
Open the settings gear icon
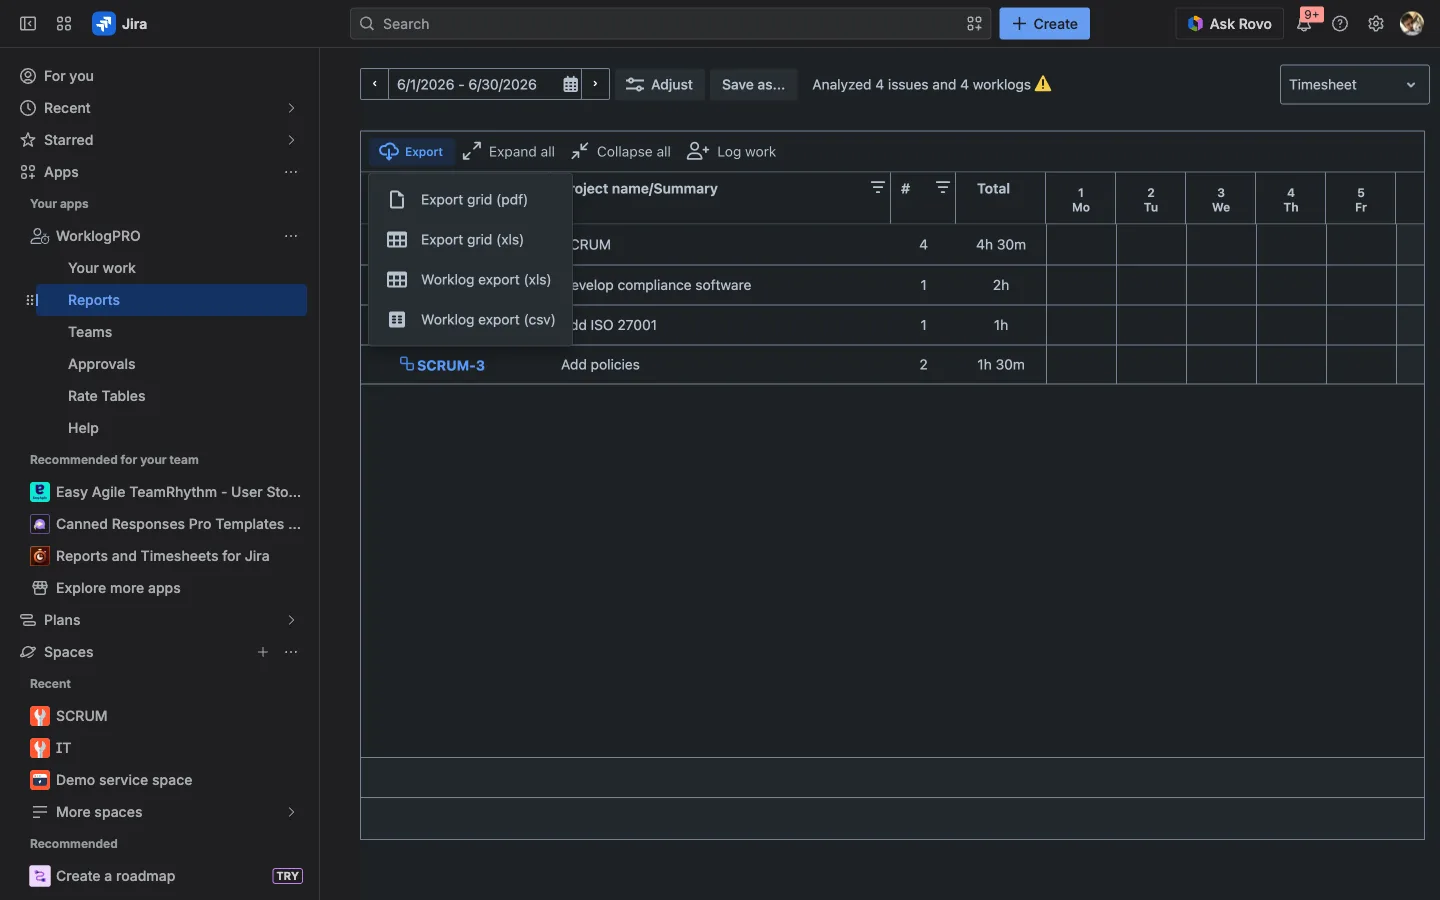1376,24
